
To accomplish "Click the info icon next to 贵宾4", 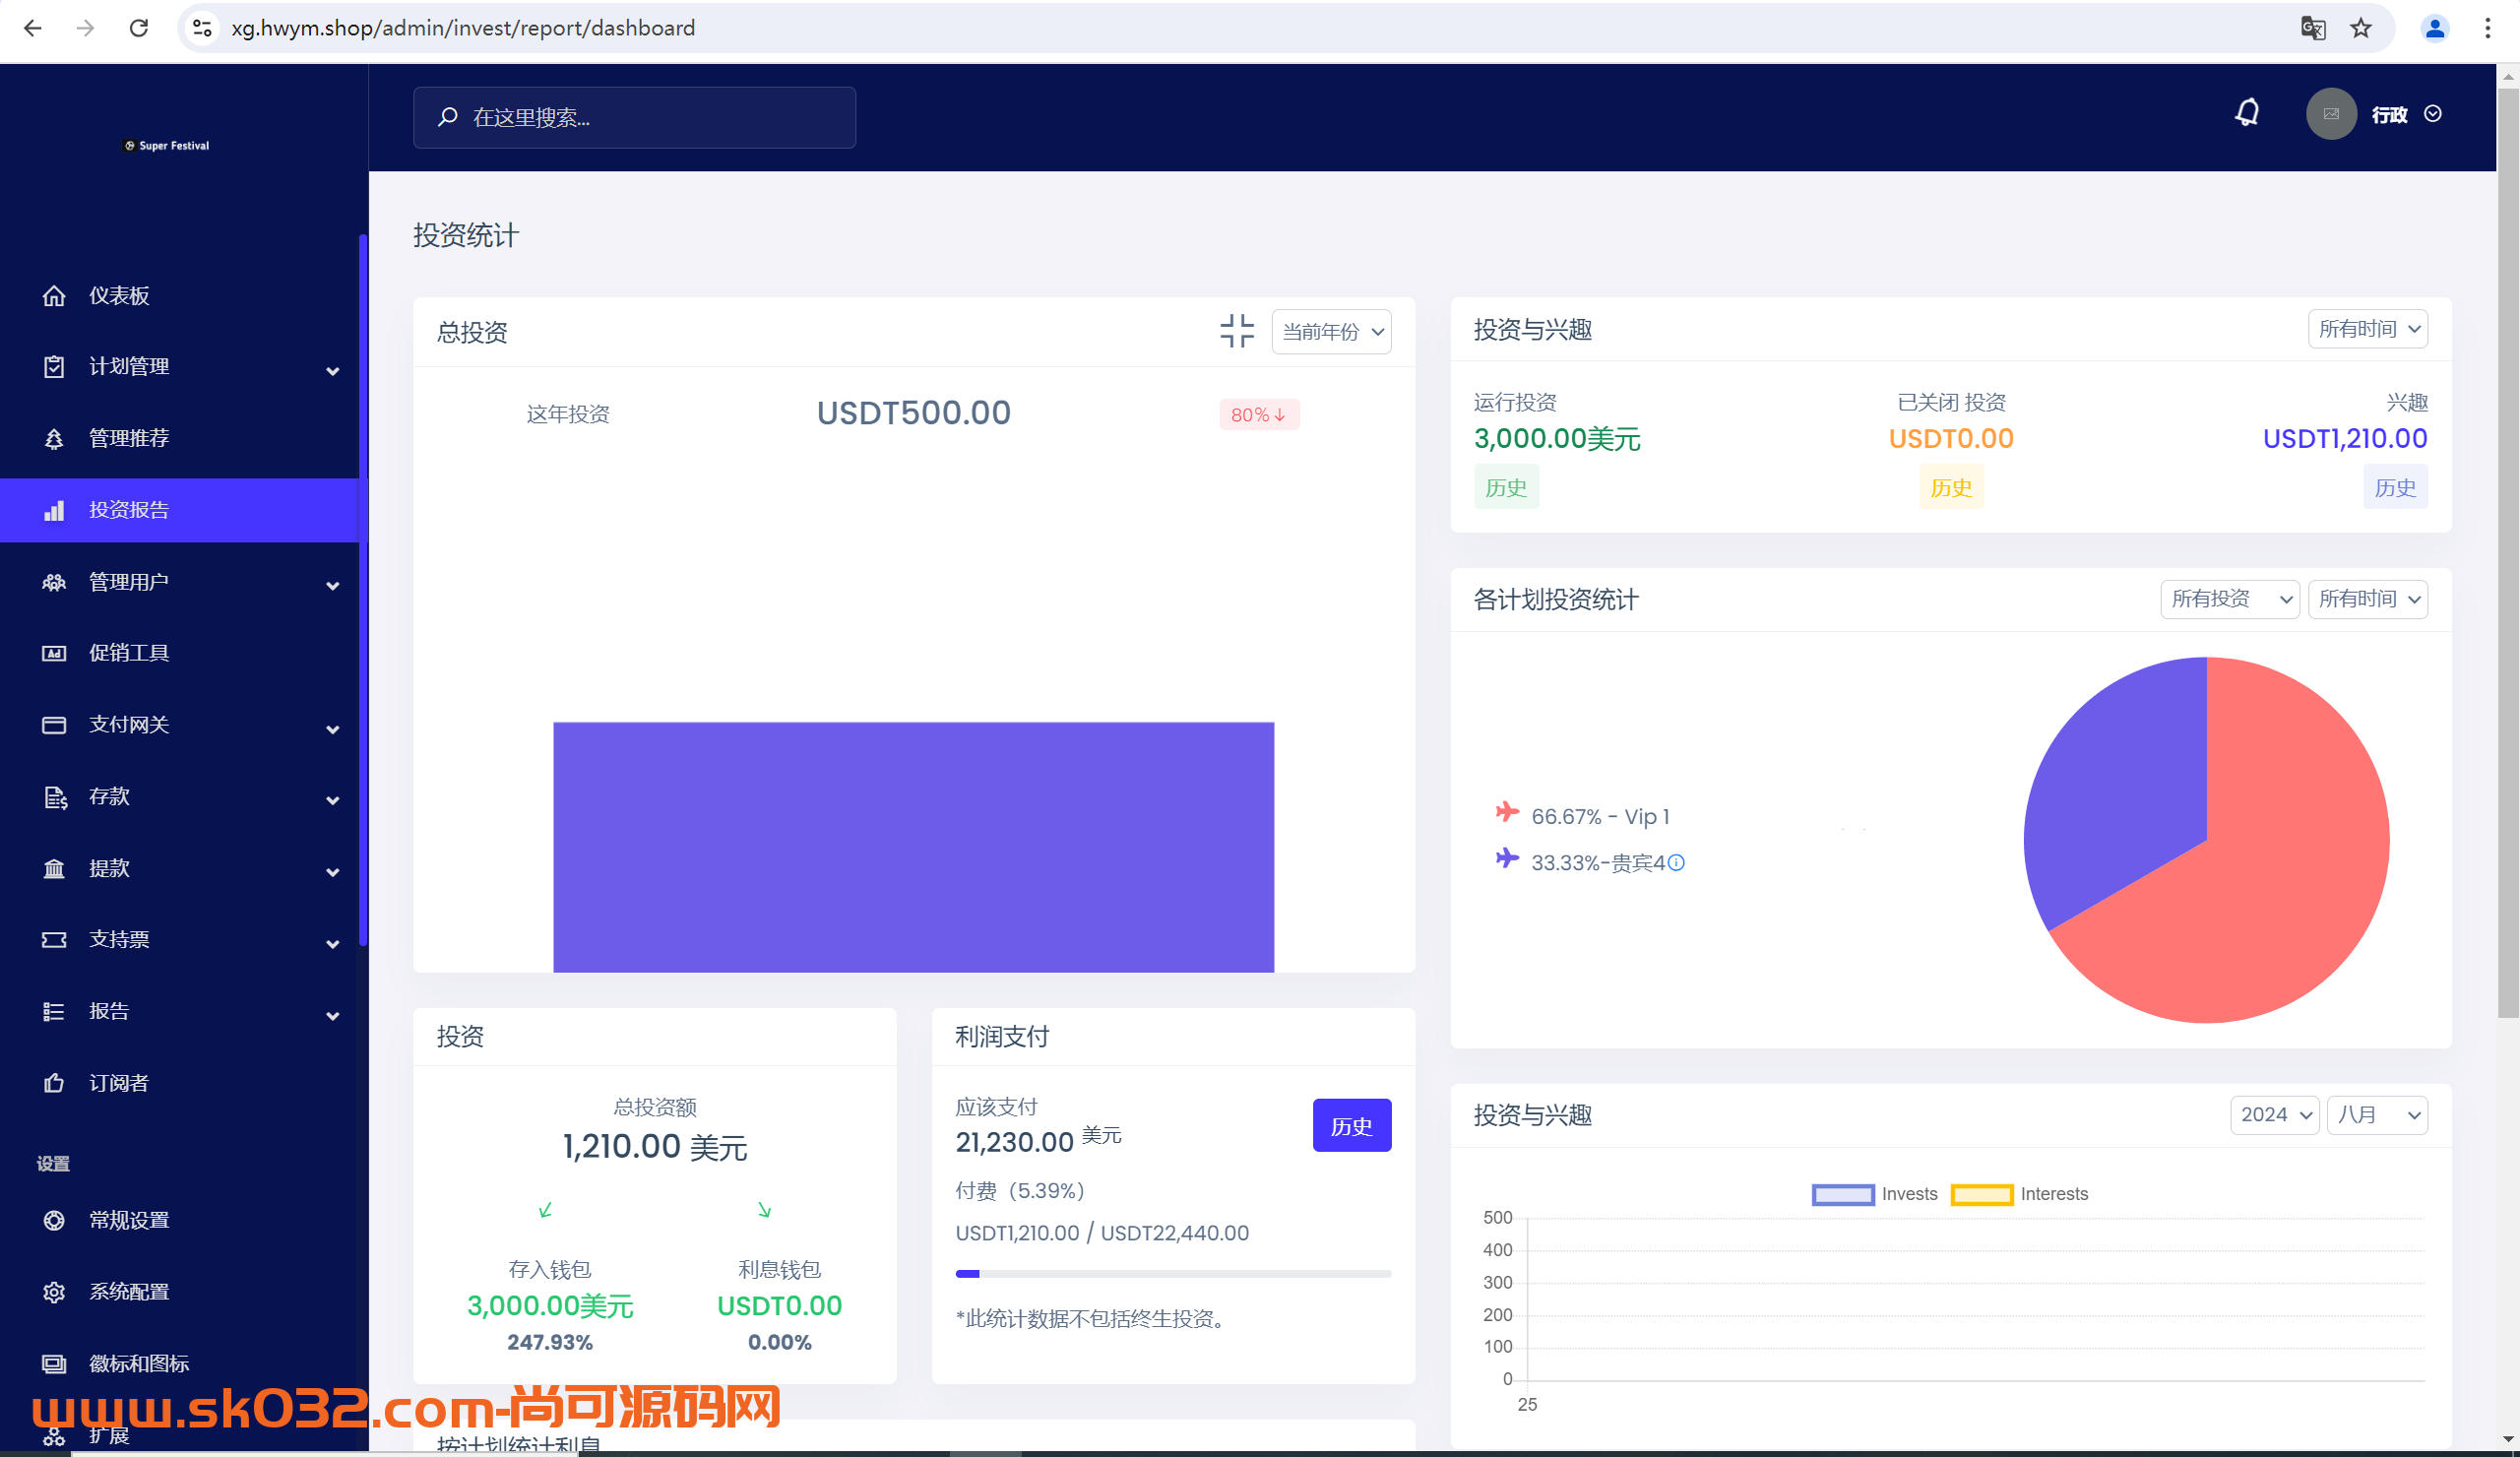I will (1677, 863).
